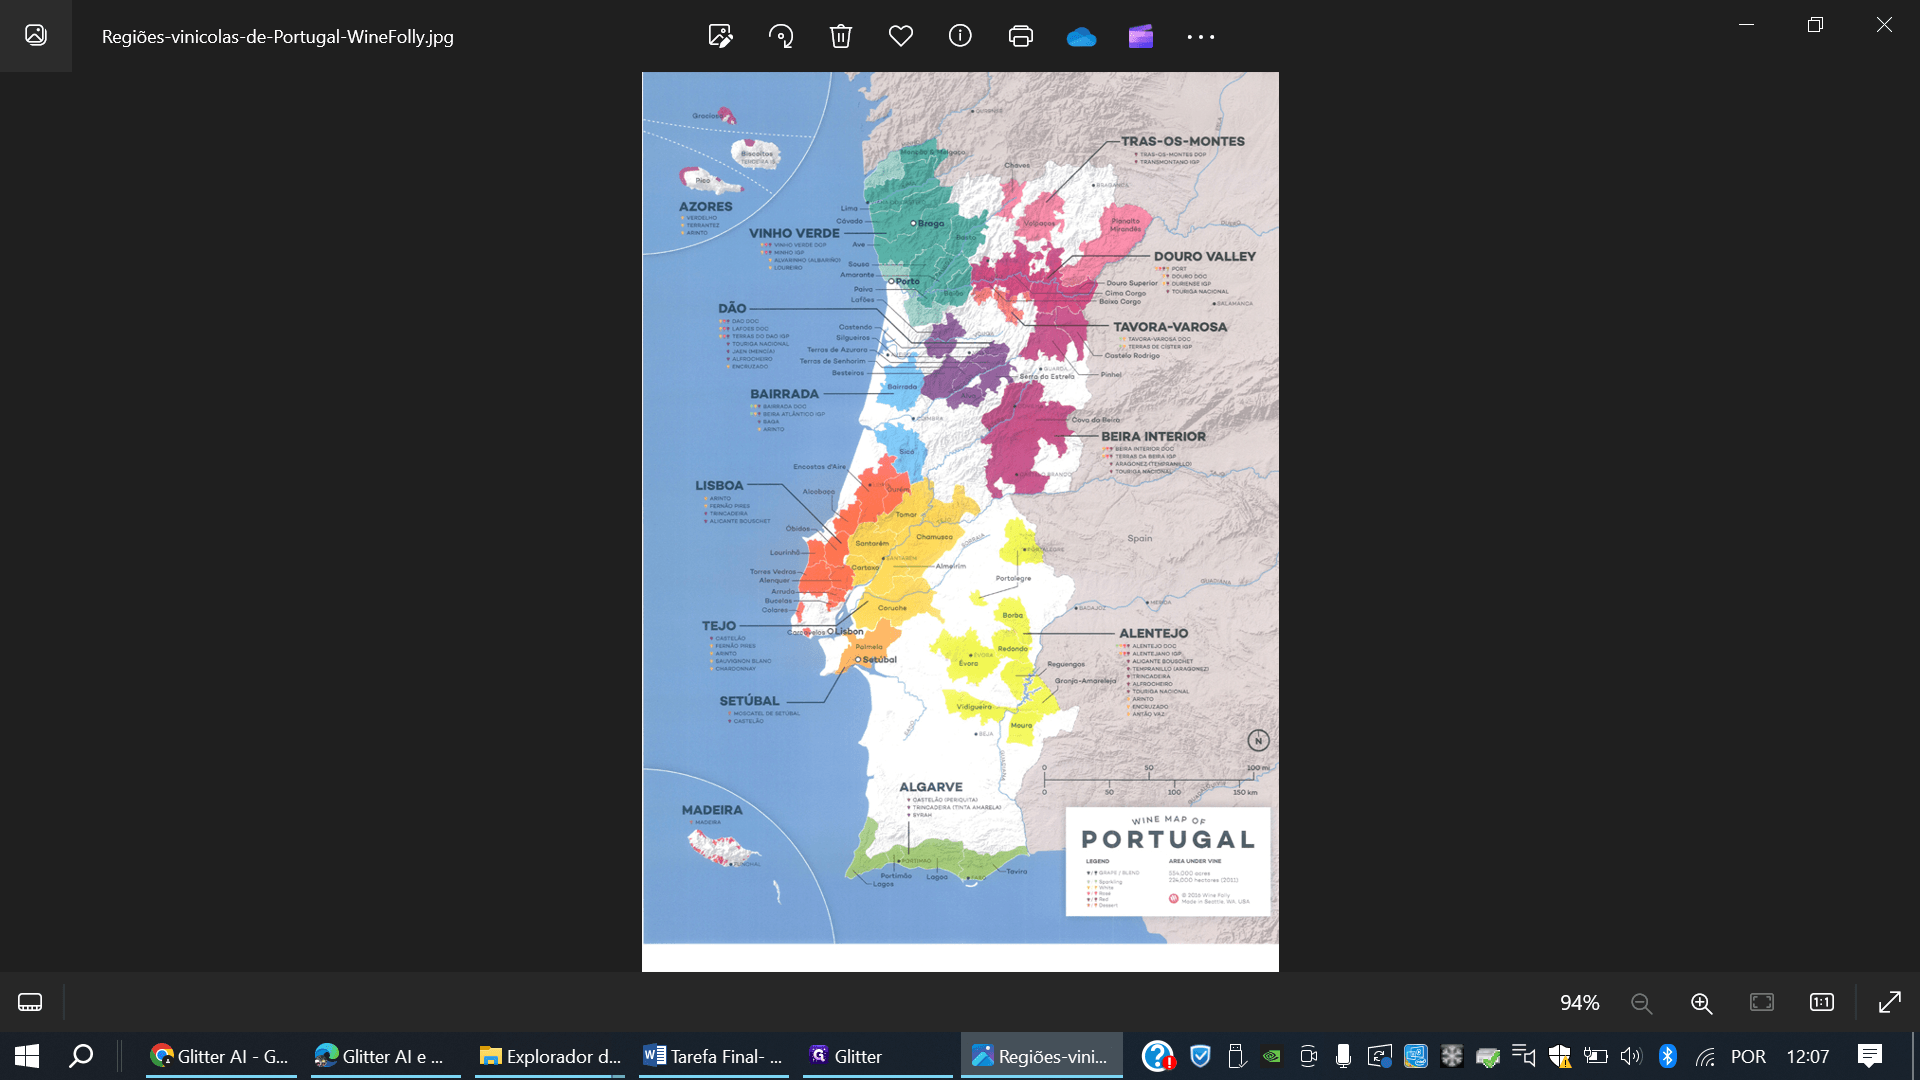Screen dimensions: 1920x1080
Task: Open NVIDIA tray icon
Action: 1271,1056
